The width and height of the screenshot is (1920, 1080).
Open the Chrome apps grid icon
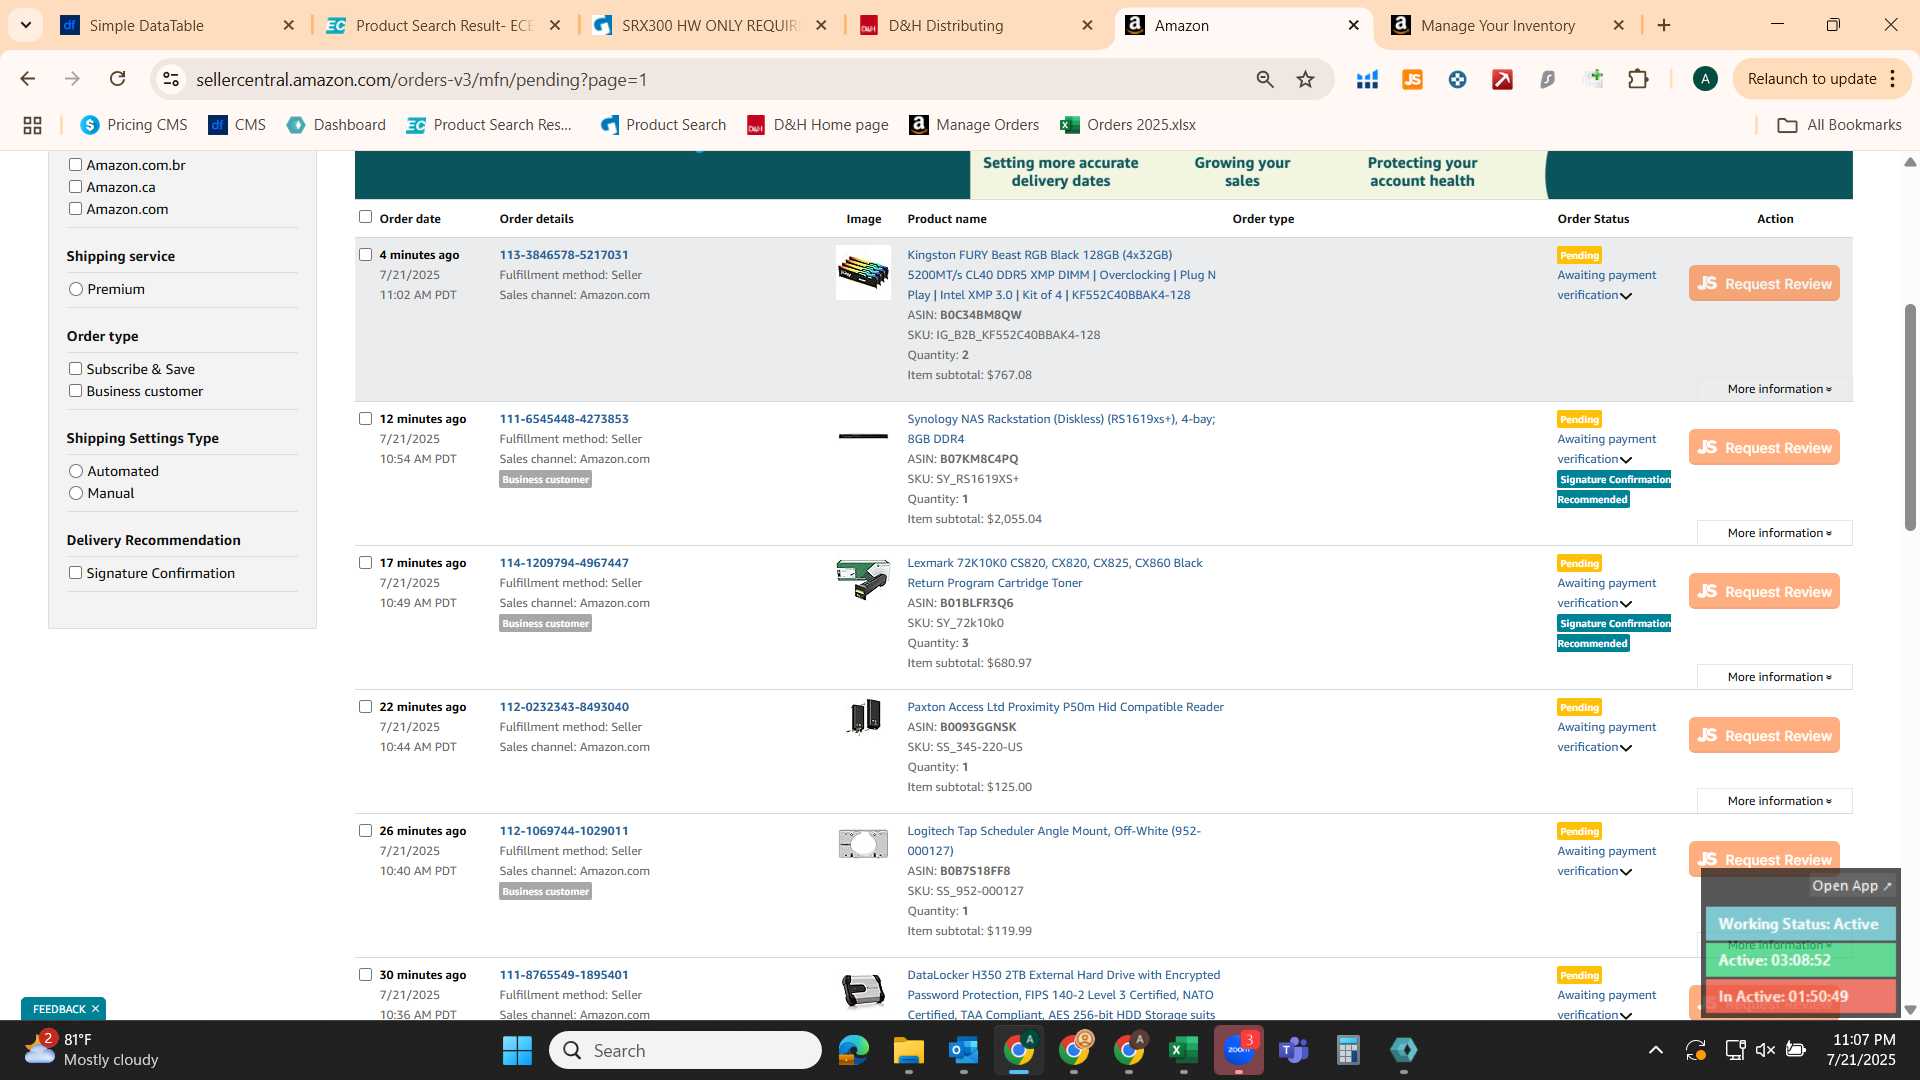[x=32, y=125]
